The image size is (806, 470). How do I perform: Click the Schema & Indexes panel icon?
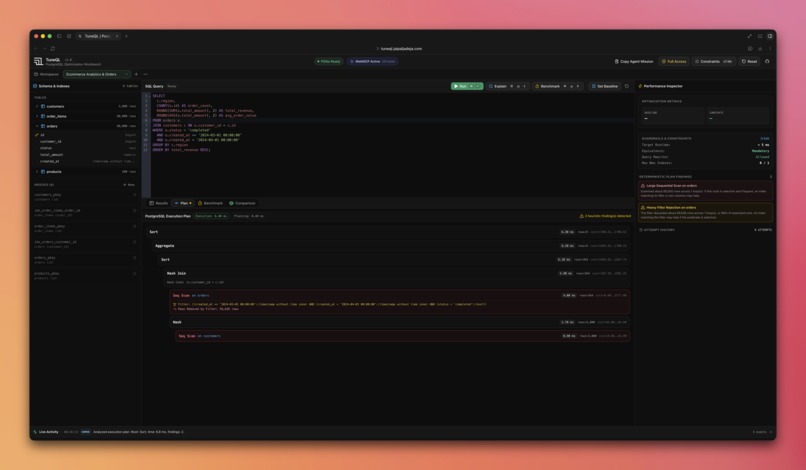point(35,86)
